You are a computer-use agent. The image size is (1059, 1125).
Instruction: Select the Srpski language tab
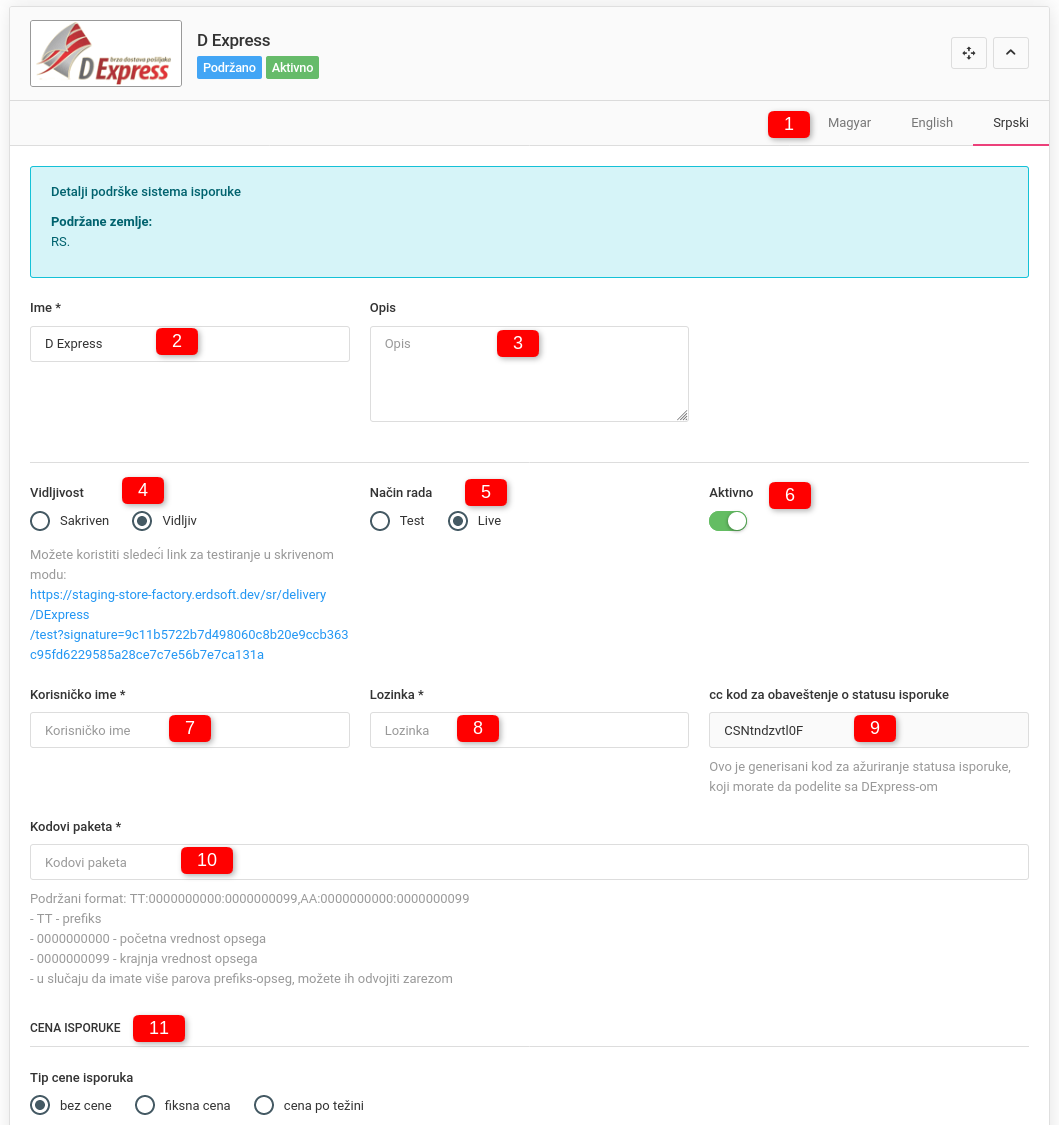(1010, 123)
